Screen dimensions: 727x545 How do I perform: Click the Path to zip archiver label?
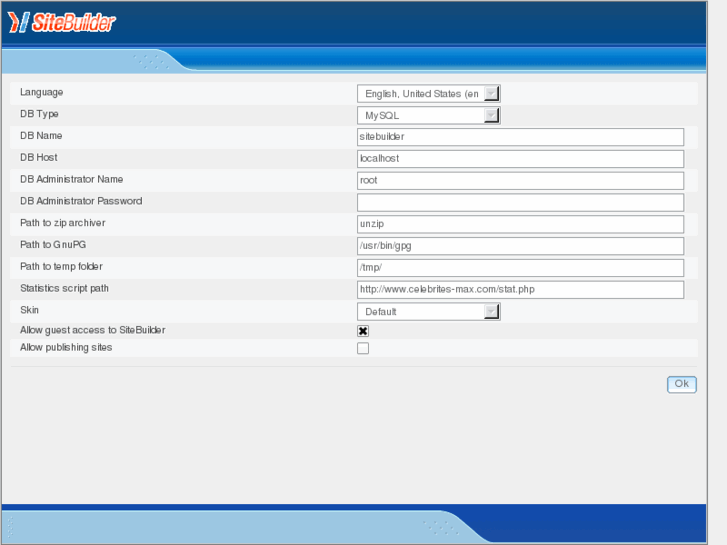[x=63, y=223]
